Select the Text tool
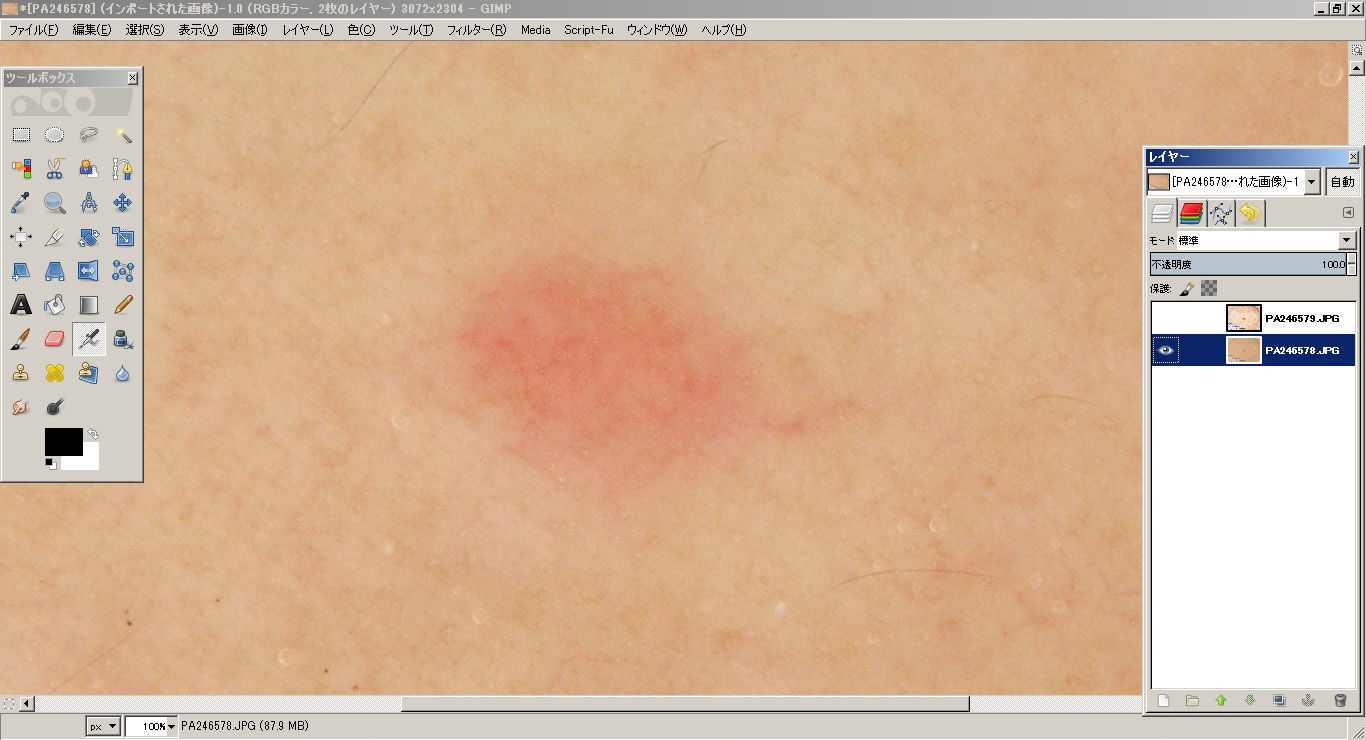1366x740 pixels. click(21, 305)
